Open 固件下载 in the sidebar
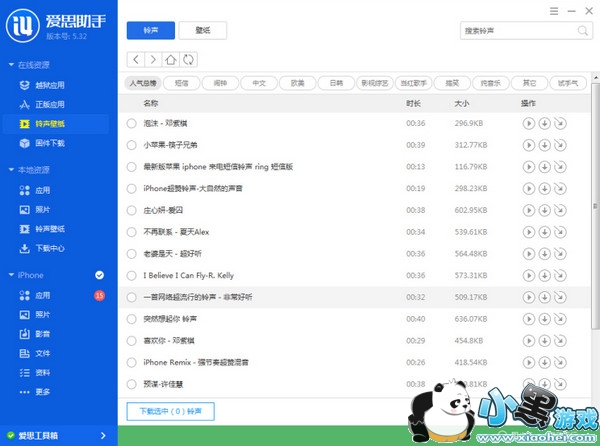 50,143
